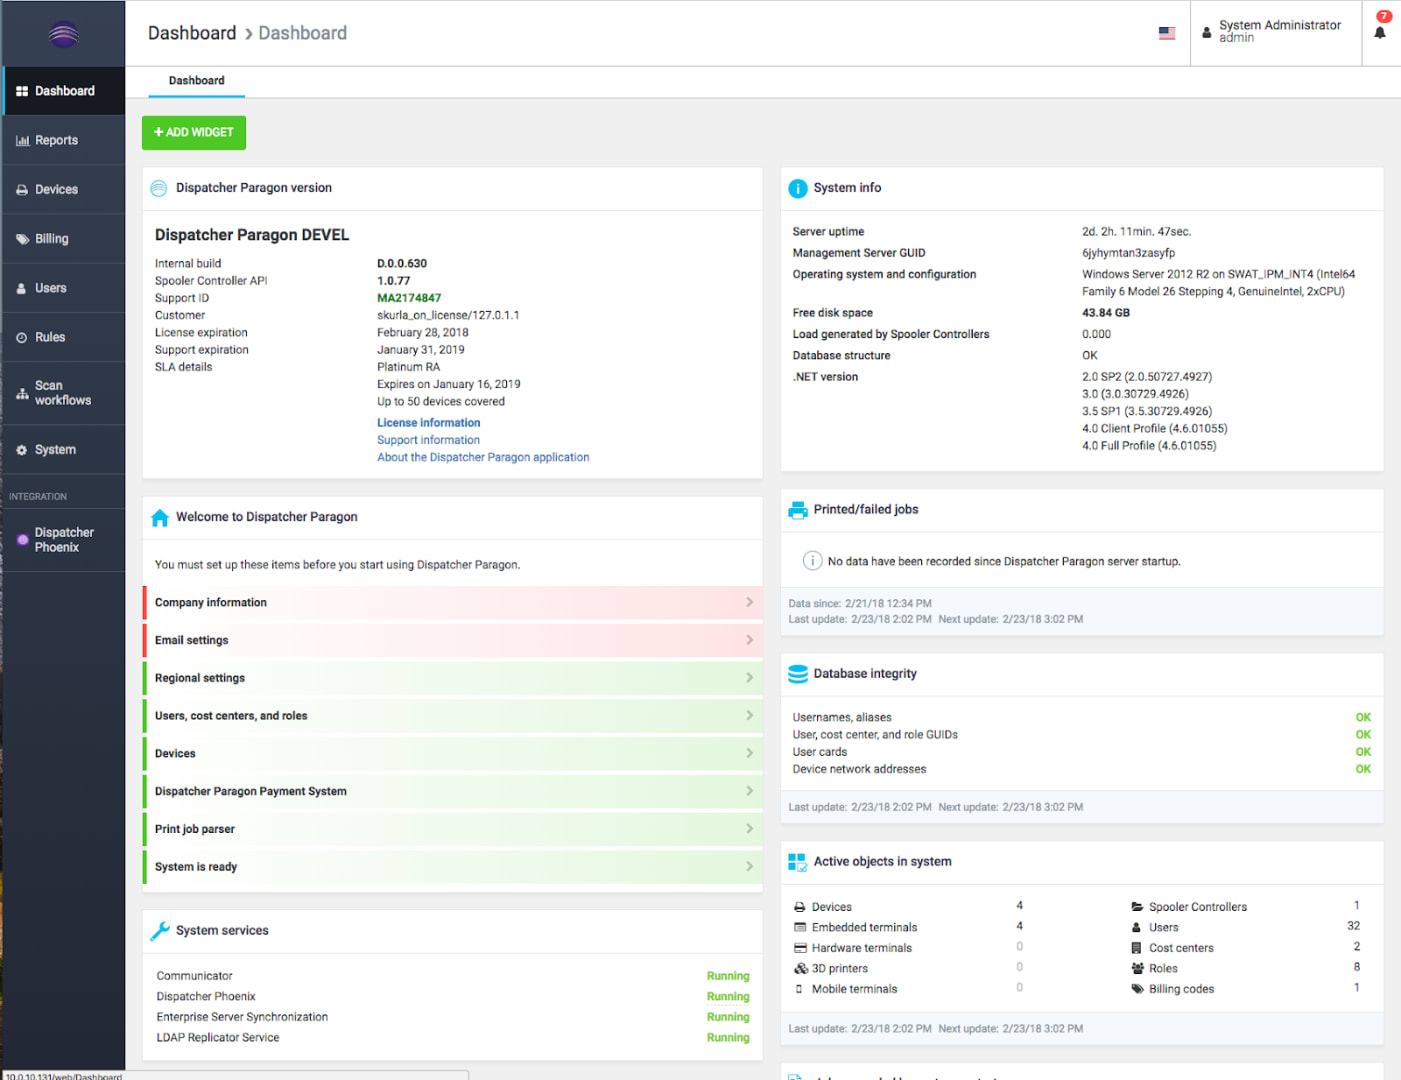Click the Internal build value D.0.0.630
Screen dimensions: 1401x1080
point(402,264)
